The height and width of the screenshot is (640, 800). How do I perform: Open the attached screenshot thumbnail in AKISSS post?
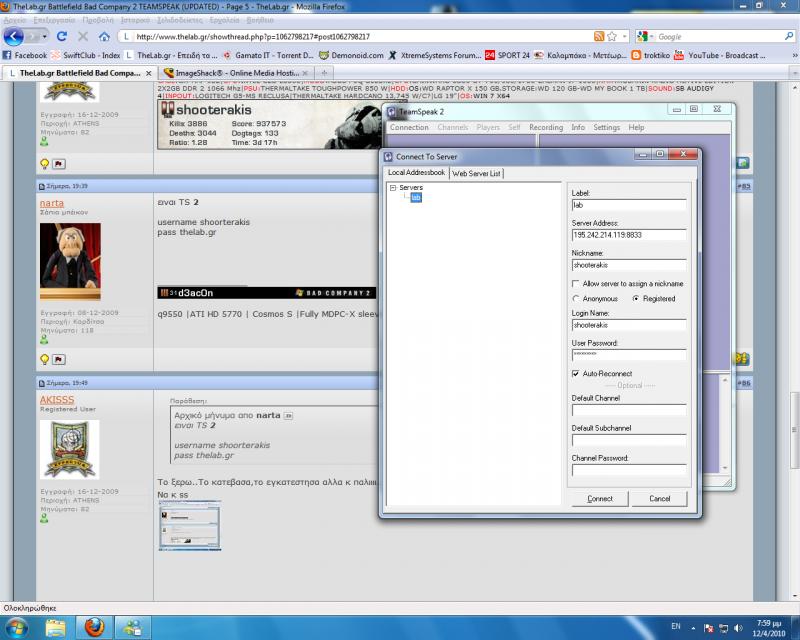click(190, 525)
